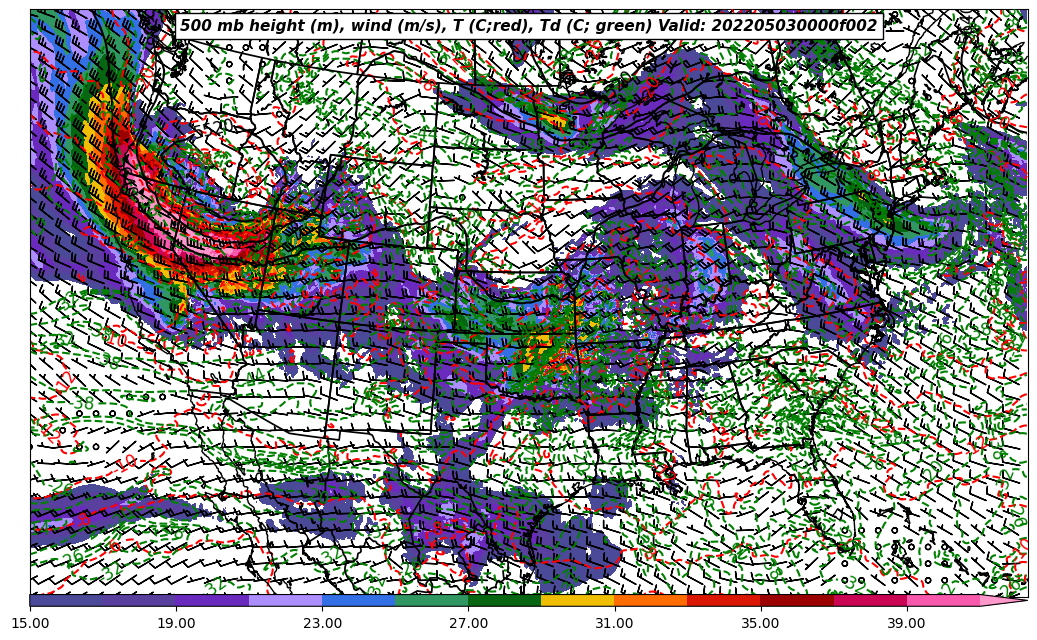Select the orange colorbar segment after 31.00
The height and width of the screenshot is (640, 1037).
pyautogui.click(x=651, y=600)
